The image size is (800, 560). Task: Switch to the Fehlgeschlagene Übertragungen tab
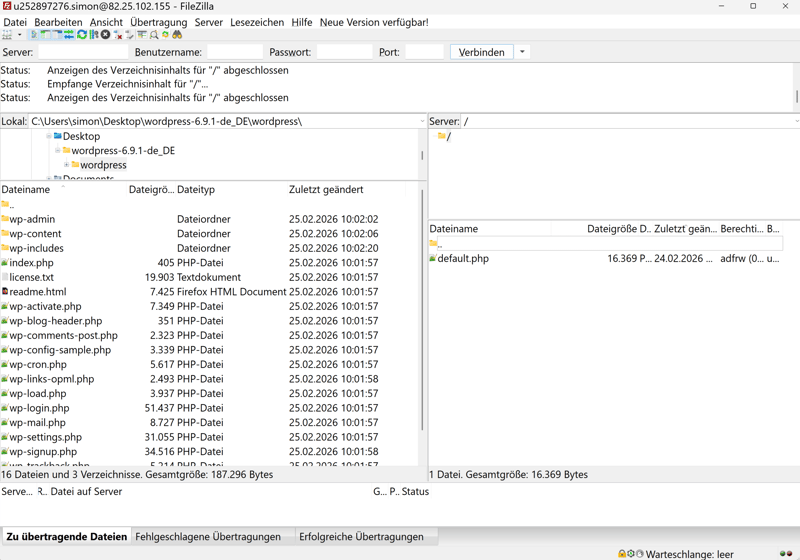(x=208, y=537)
